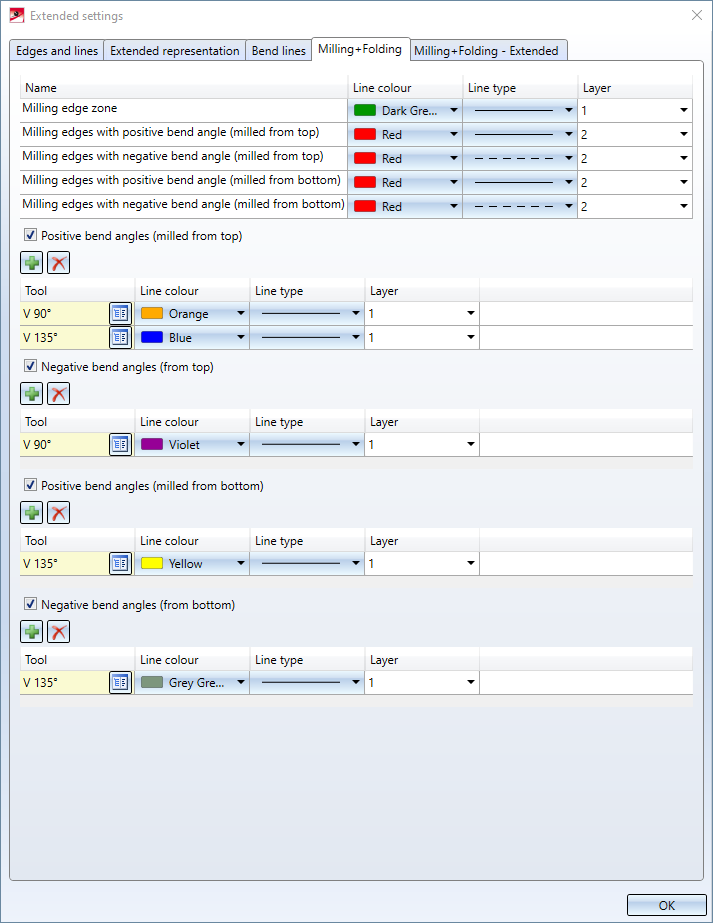Click the violet colour swatch
The width and height of the screenshot is (713, 923).
point(152,444)
